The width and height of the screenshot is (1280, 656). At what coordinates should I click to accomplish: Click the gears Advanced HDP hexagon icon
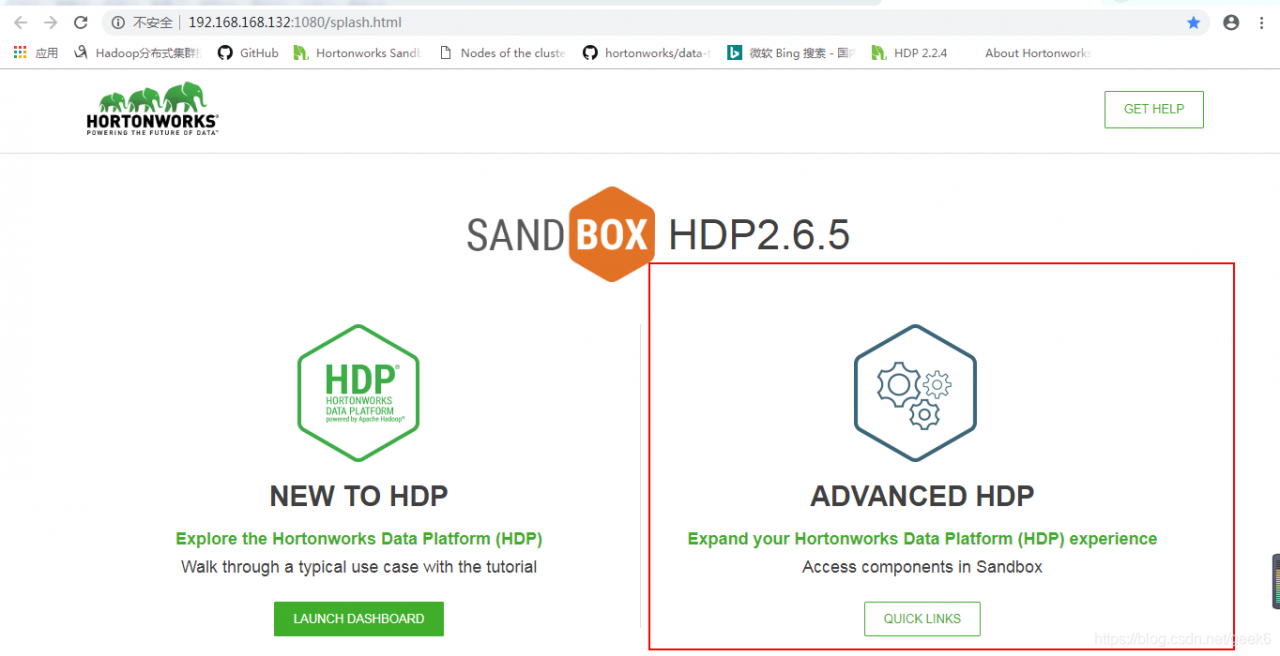point(915,392)
